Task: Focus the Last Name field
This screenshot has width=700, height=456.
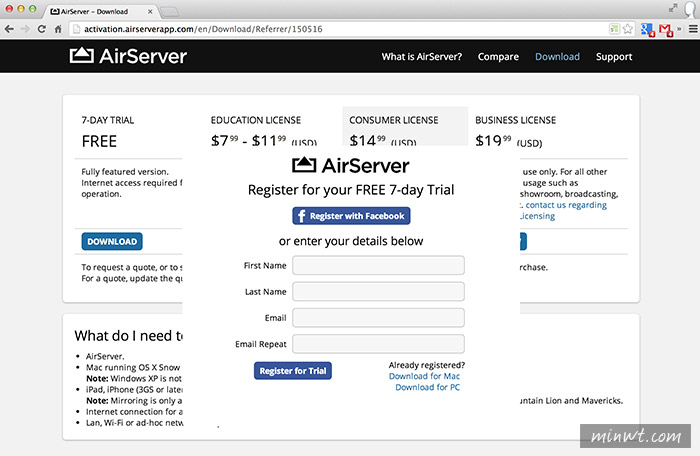Action: (x=378, y=292)
